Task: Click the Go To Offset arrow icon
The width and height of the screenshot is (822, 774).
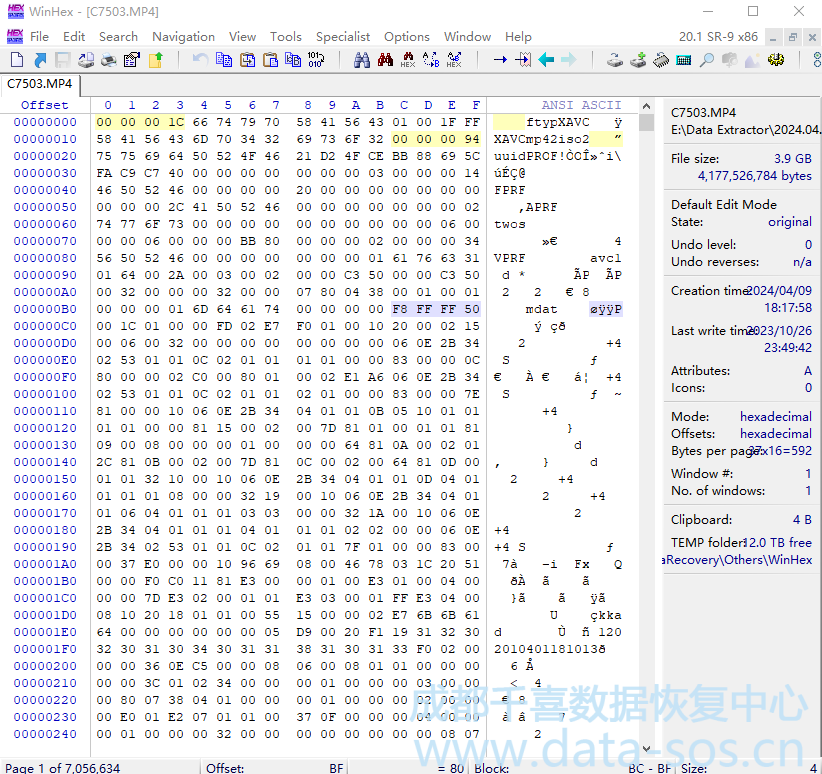Action: (499, 60)
